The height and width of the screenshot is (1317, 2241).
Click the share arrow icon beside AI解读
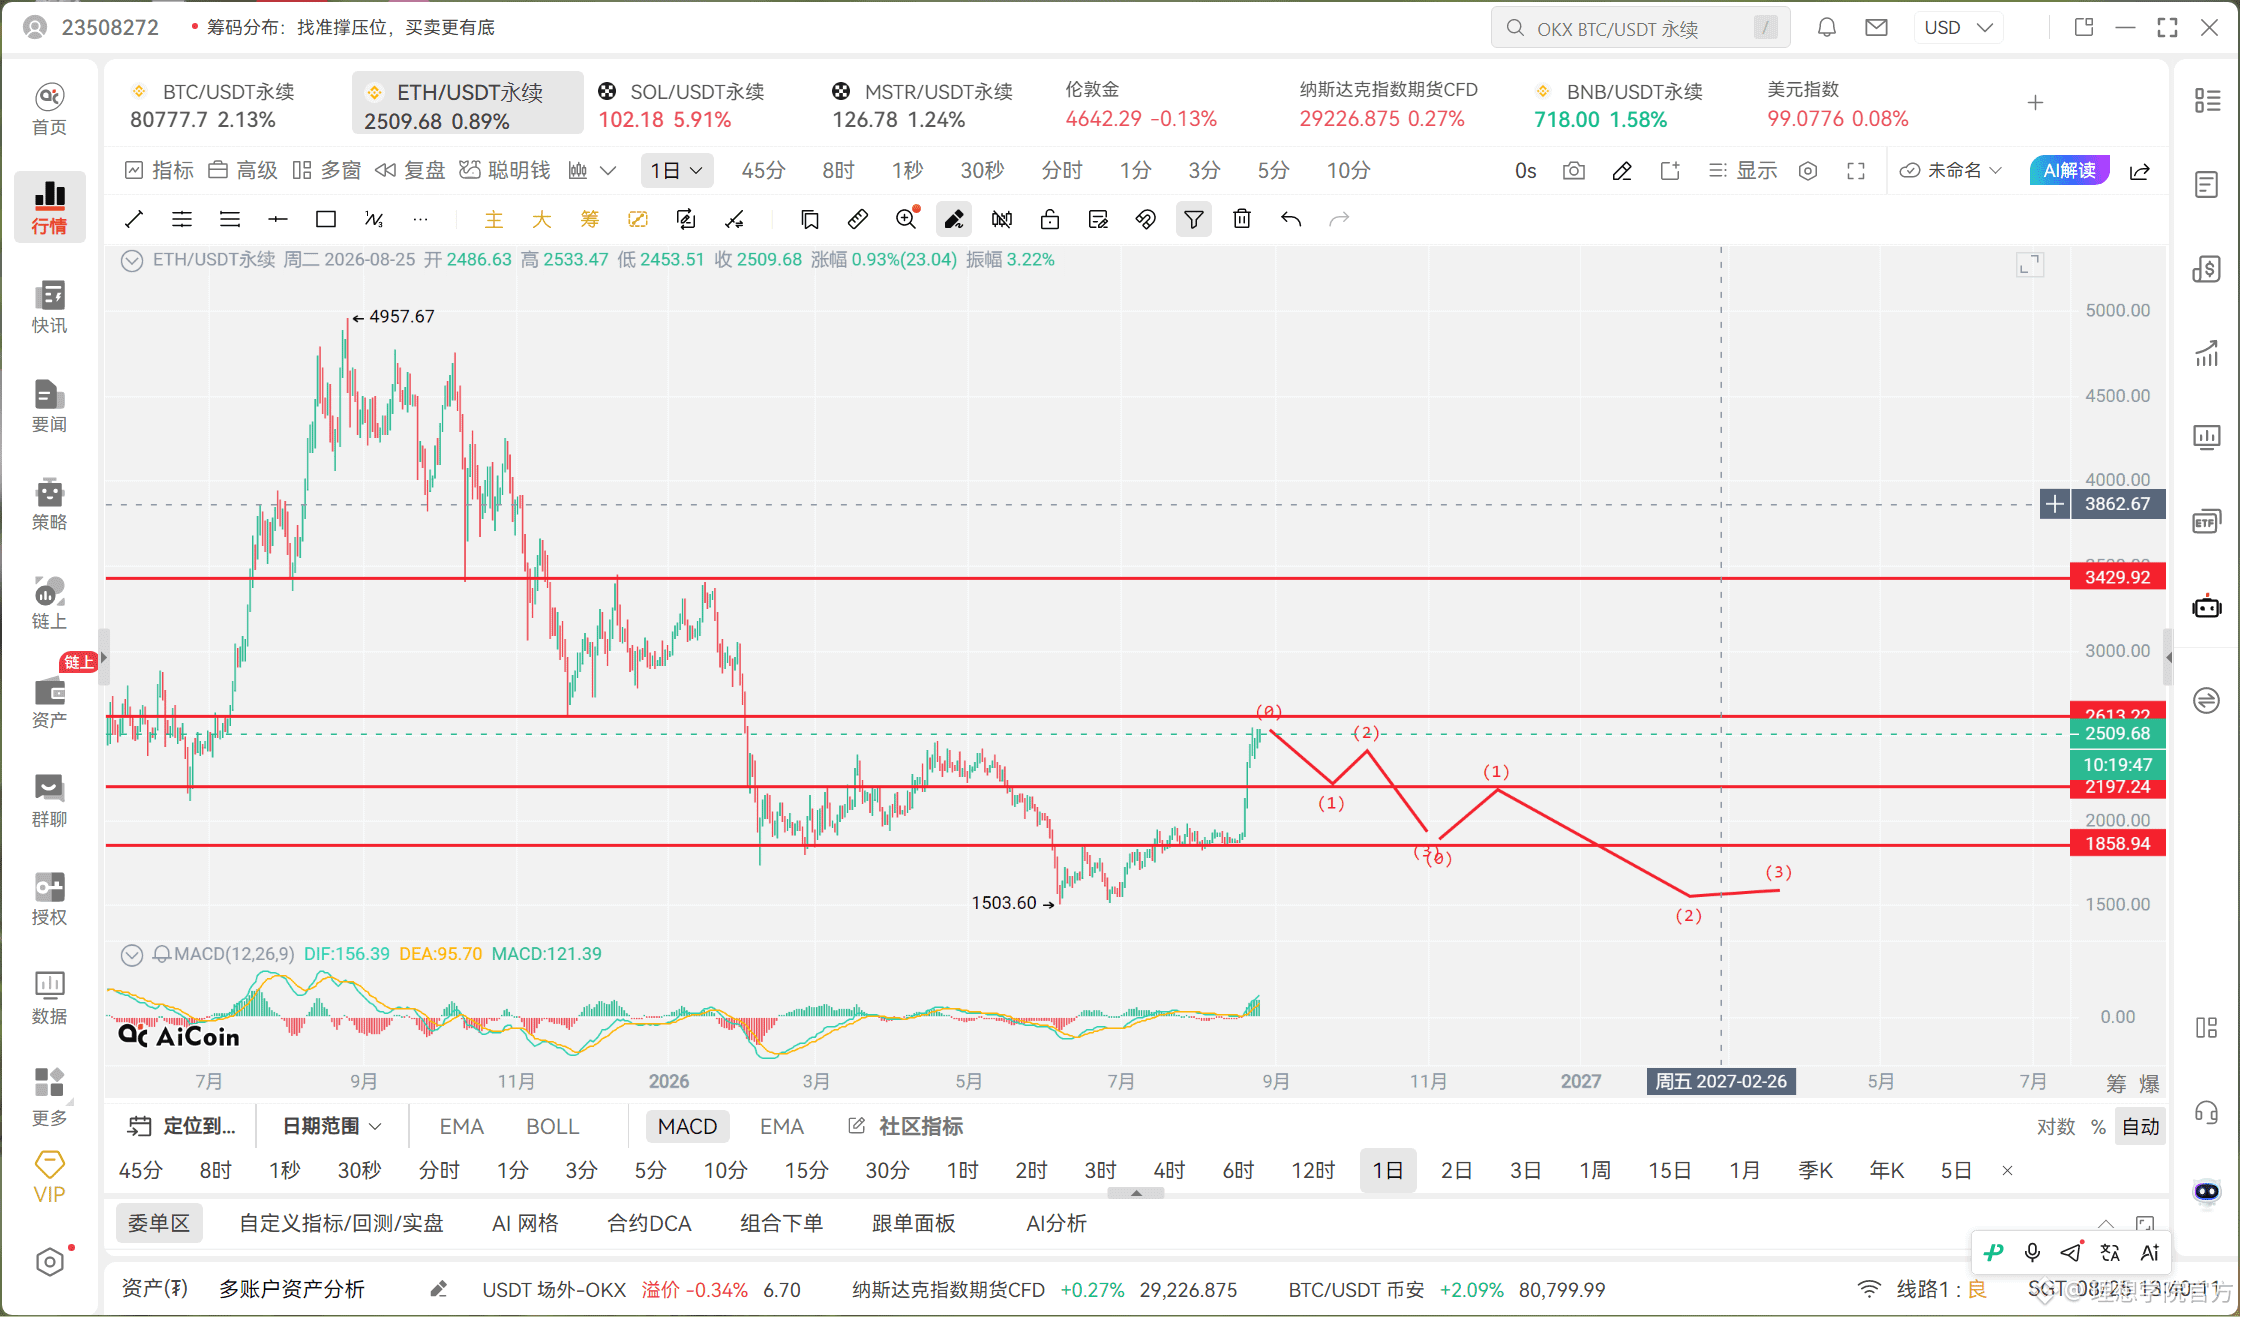2140,171
